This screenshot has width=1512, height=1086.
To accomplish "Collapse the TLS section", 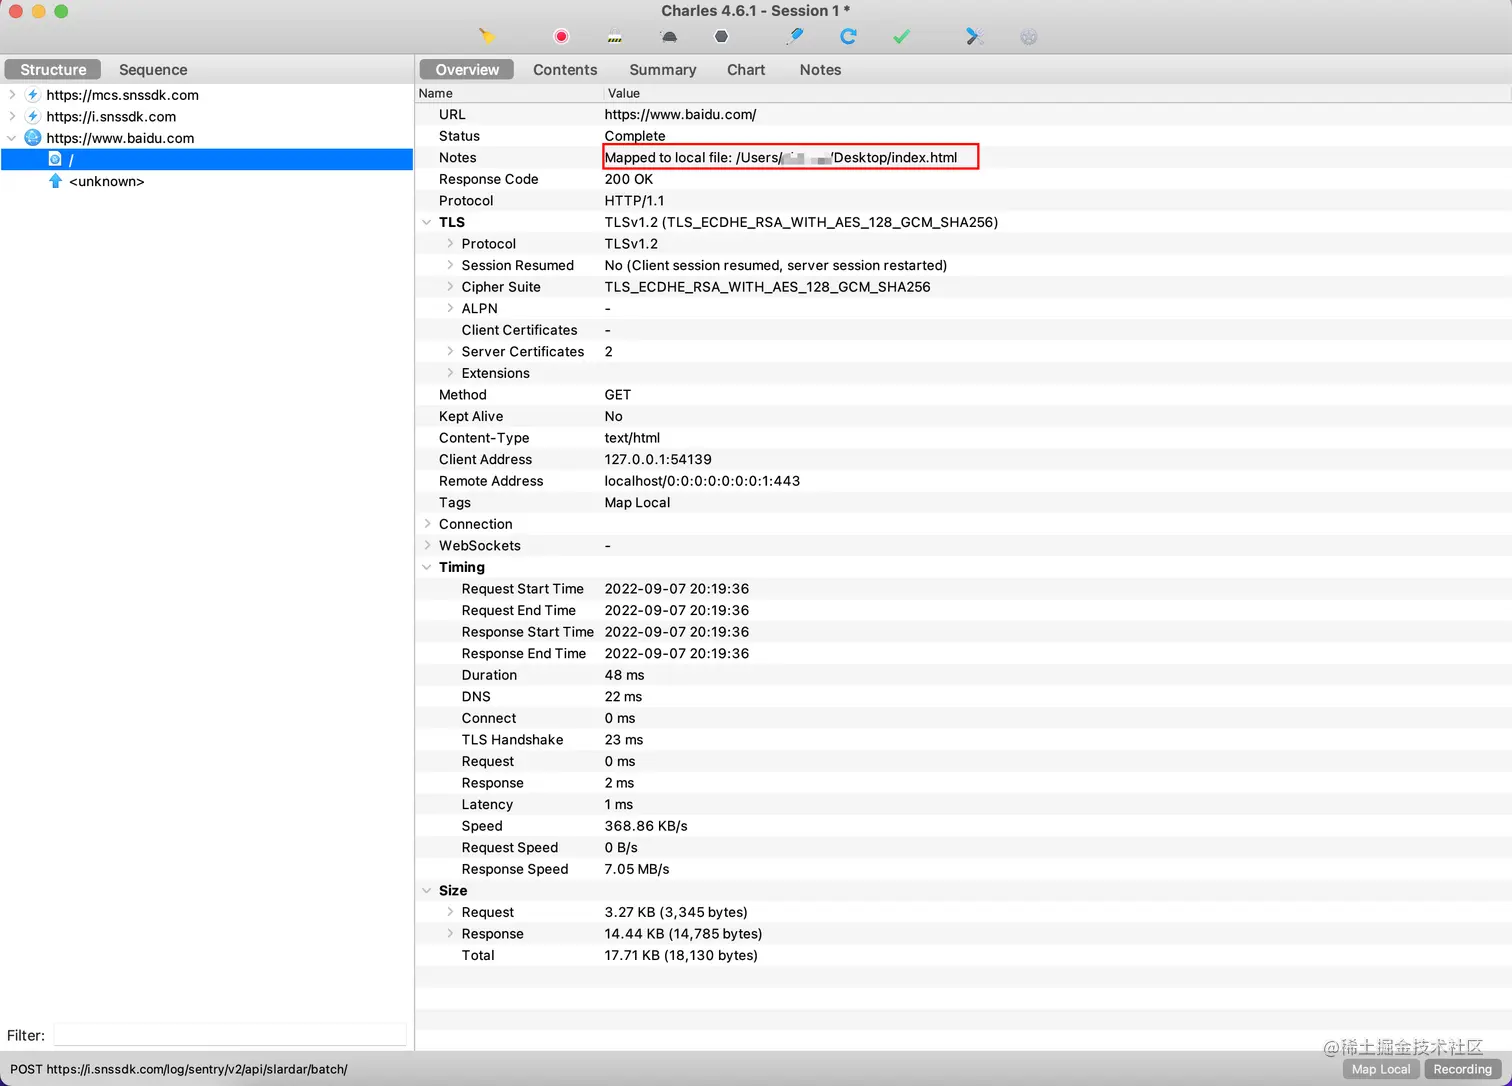I will tap(427, 222).
